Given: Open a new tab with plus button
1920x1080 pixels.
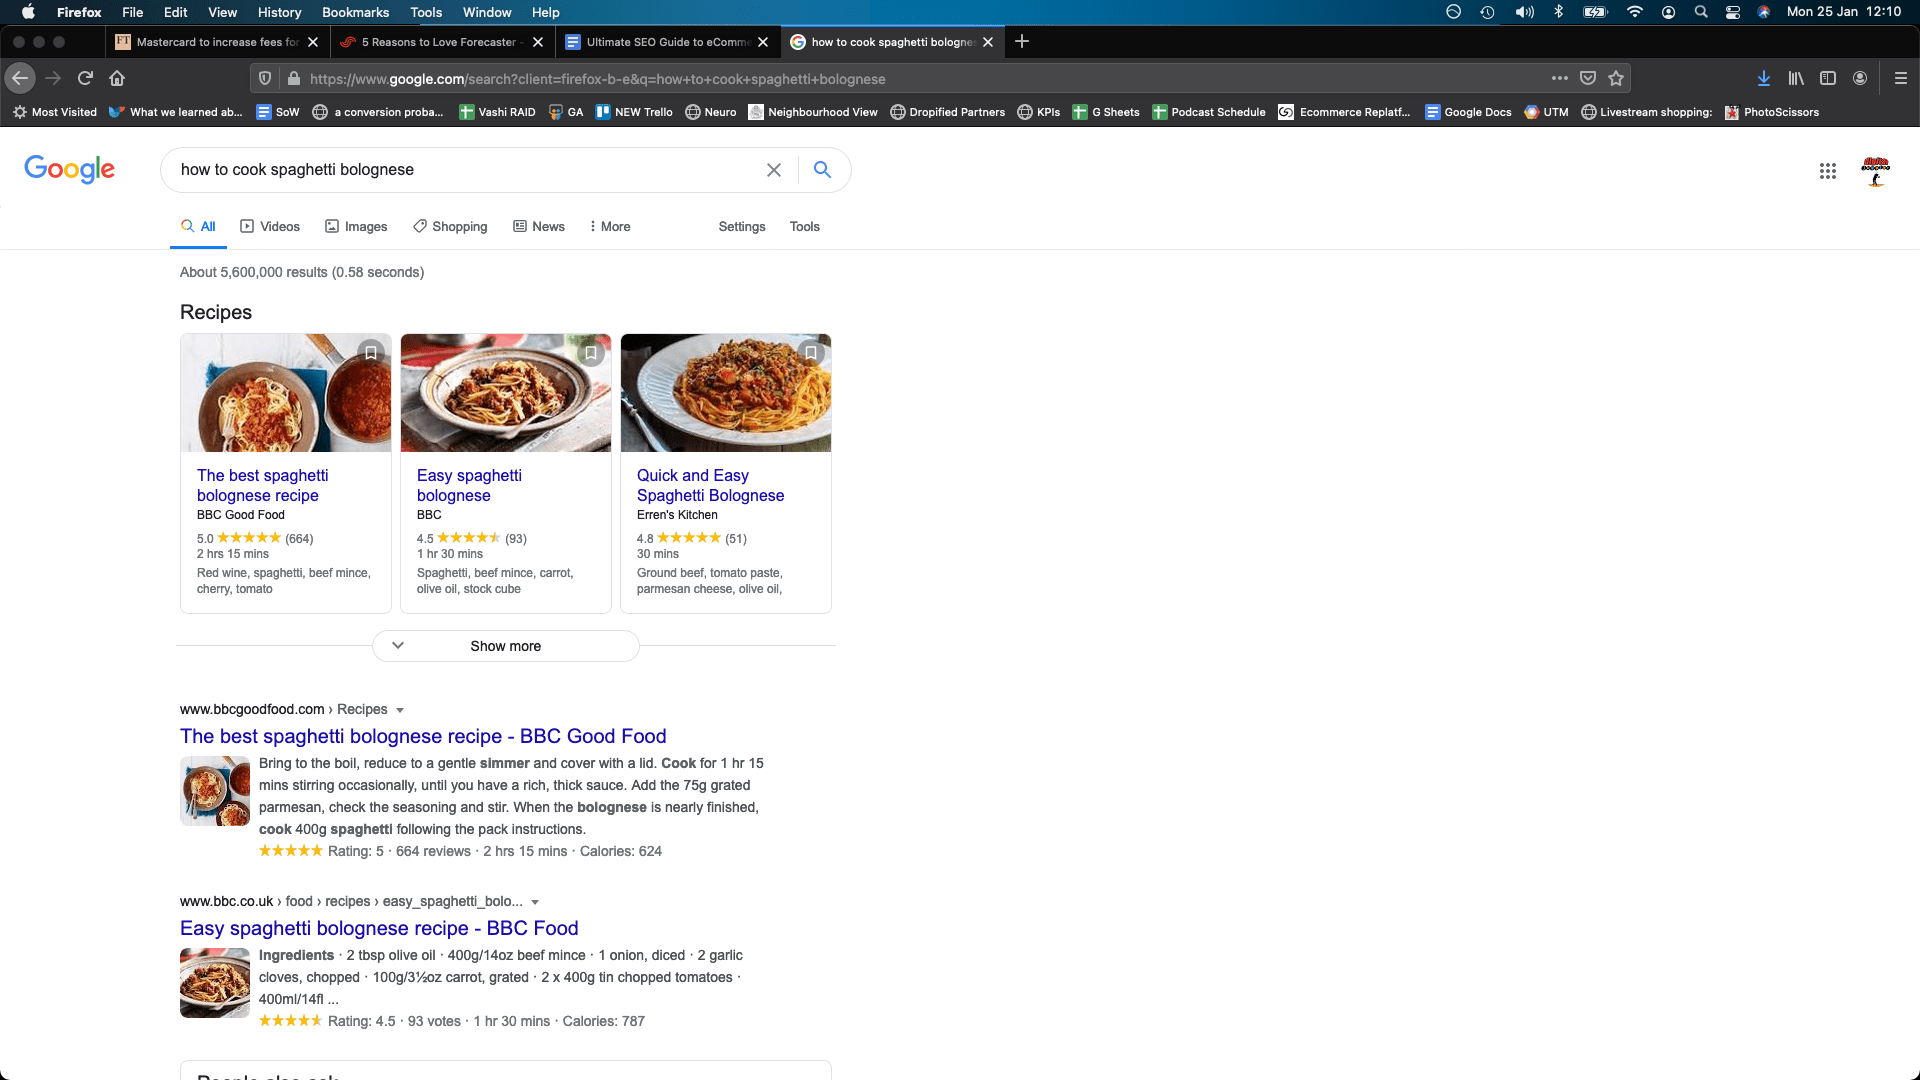Looking at the screenshot, I should (1022, 41).
